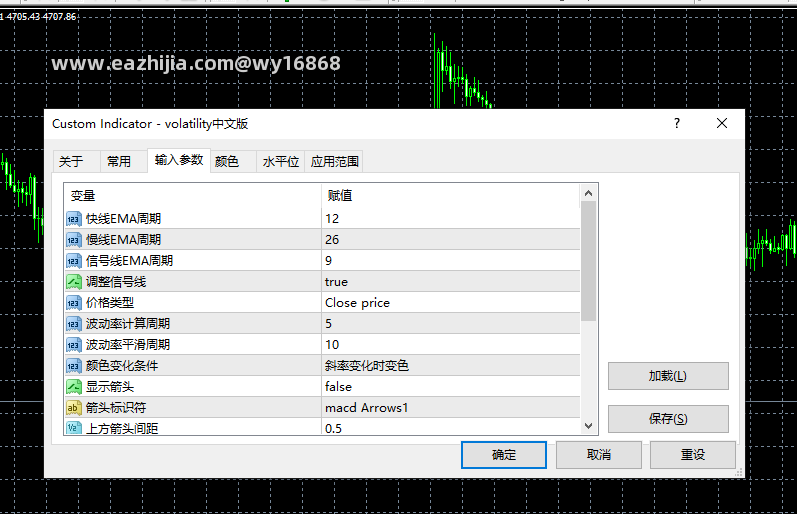Image resolution: width=797 pixels, height=514 pixels.
Task: Select the 慢线EMA周期 variable name
Action: click(x=124, y=240)
